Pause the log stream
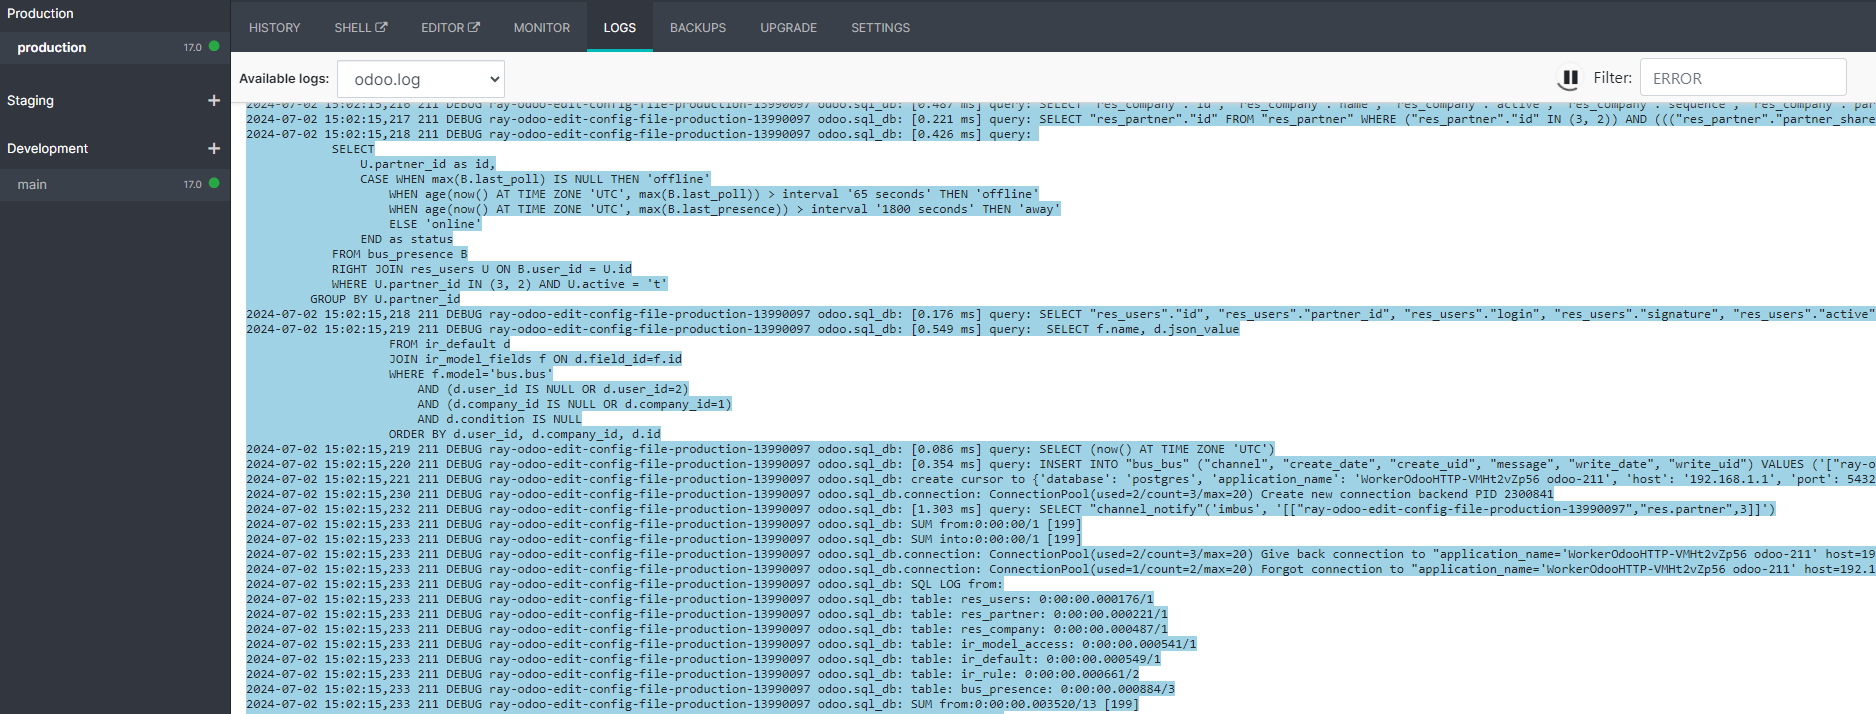The height and width of the screenshot is (714, 1876). 1570,78
